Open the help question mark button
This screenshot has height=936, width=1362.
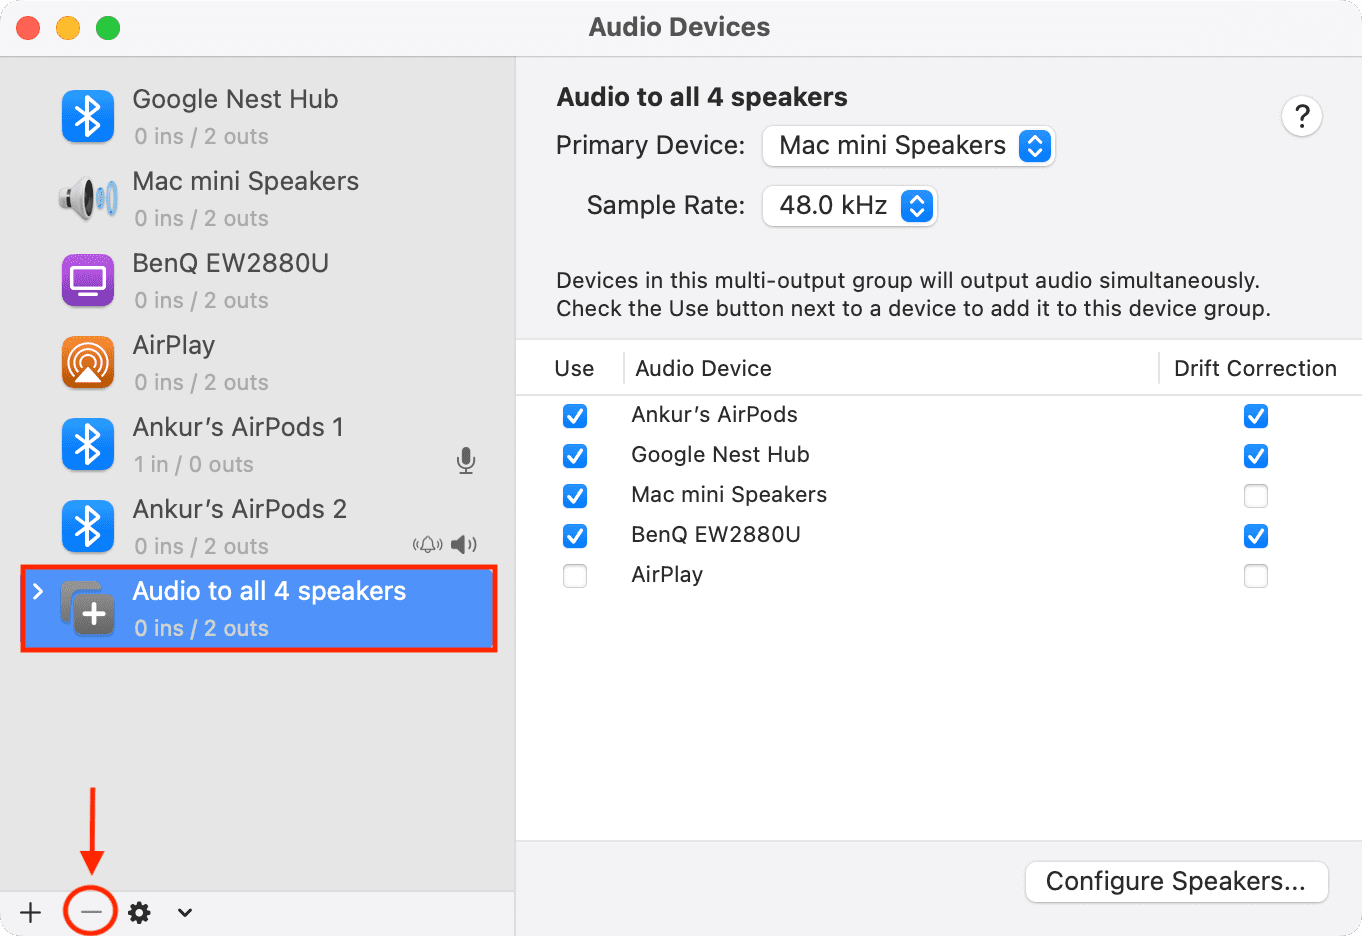pos(1301,117)
